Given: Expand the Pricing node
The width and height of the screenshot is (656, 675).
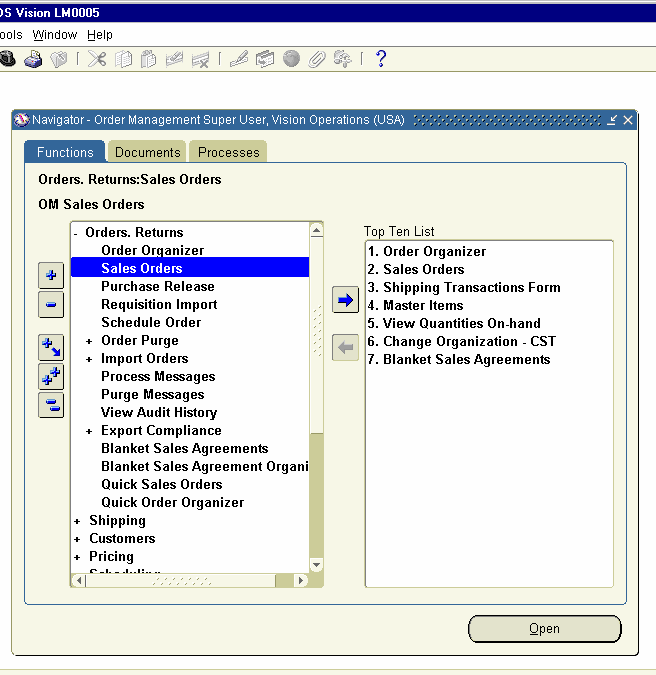Looking at the screenshot, I should tap(77, 557).
